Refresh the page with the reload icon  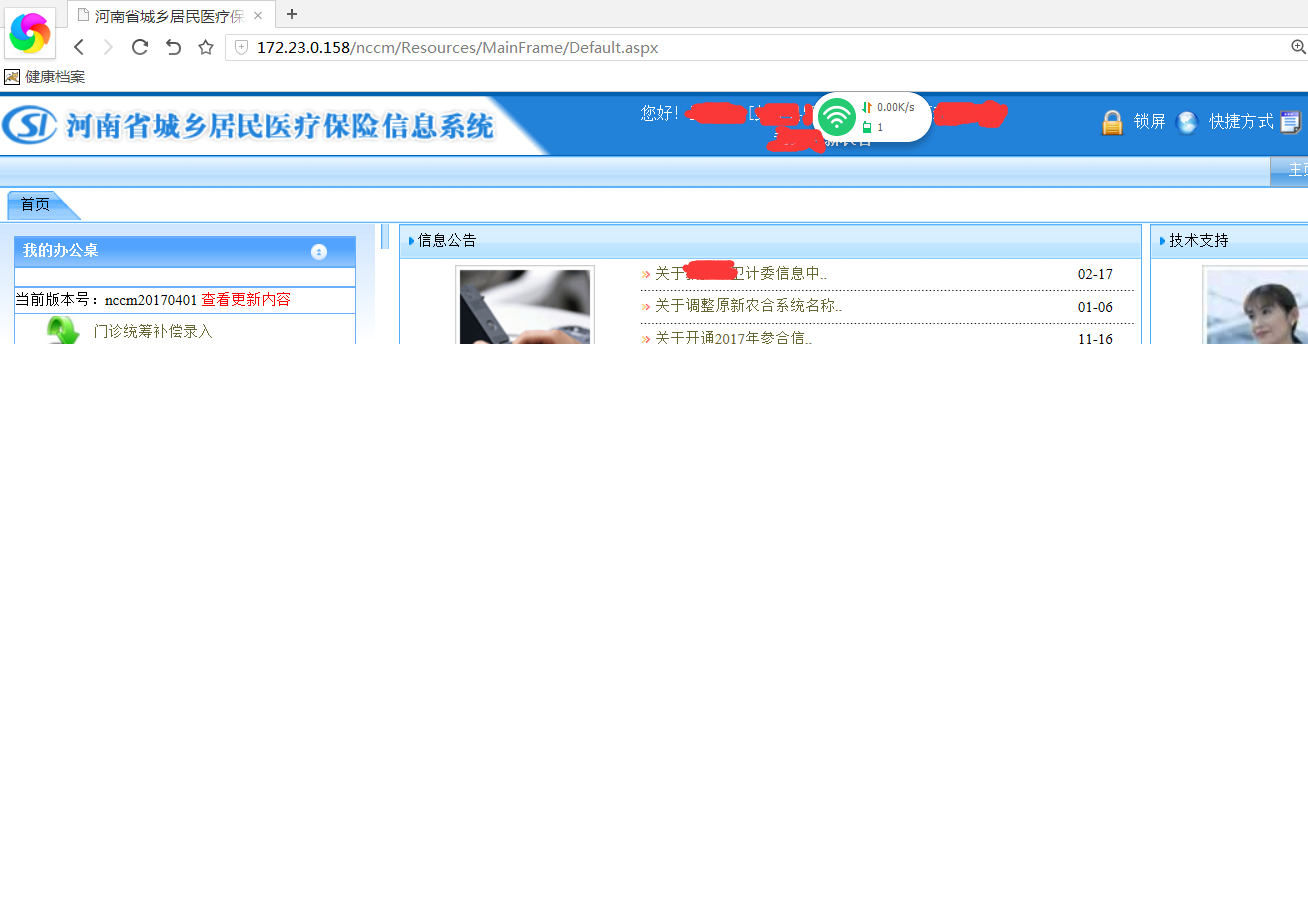point(139,46)
